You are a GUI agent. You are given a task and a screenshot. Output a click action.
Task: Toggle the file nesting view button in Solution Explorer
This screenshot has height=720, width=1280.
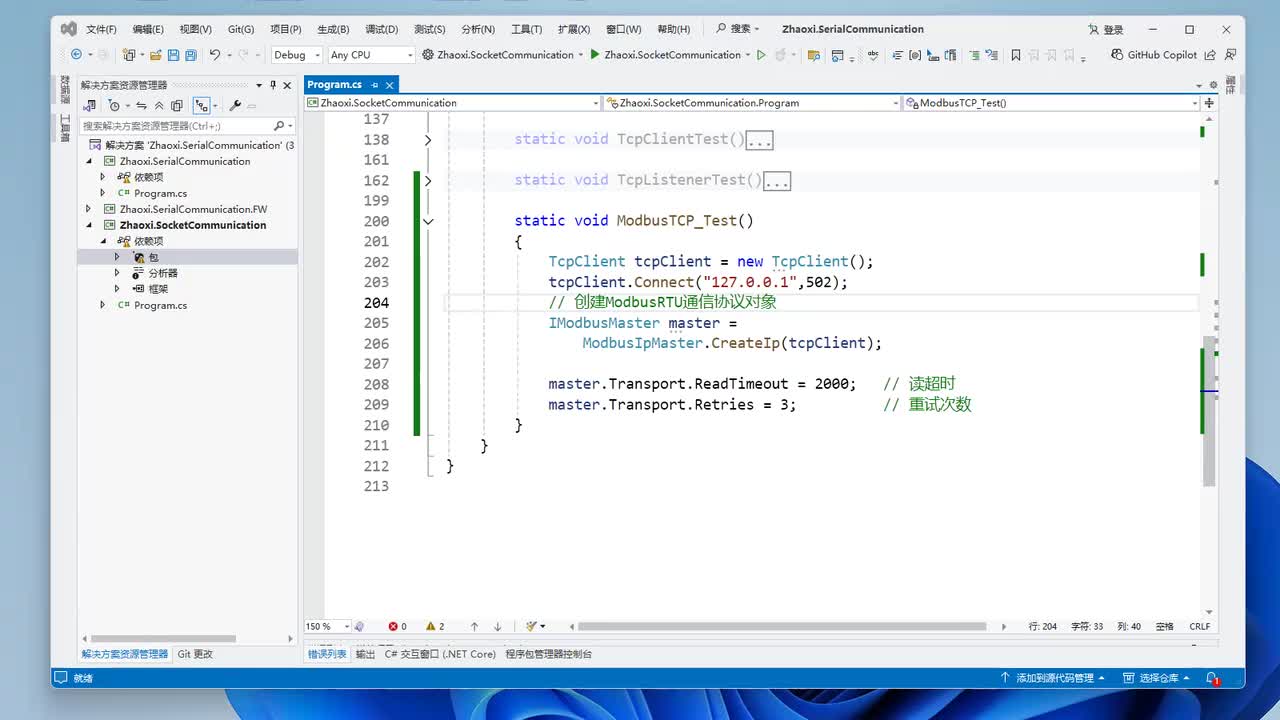pos(203,105)
